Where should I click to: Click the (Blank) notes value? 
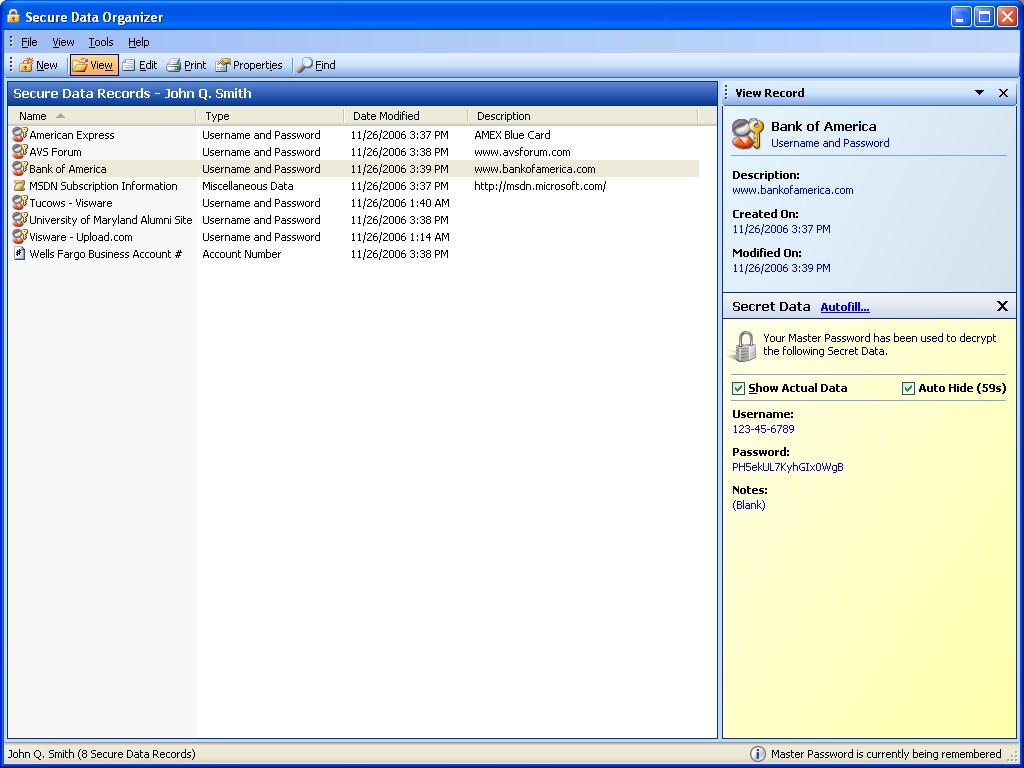[x=748, y=505]
